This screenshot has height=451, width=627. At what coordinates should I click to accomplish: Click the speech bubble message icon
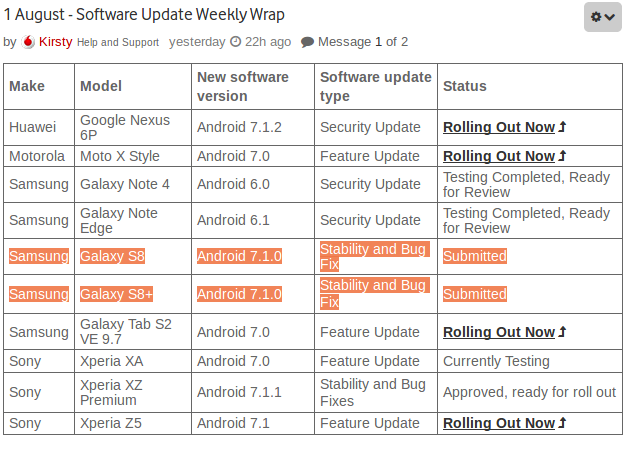tap(307, 42)
